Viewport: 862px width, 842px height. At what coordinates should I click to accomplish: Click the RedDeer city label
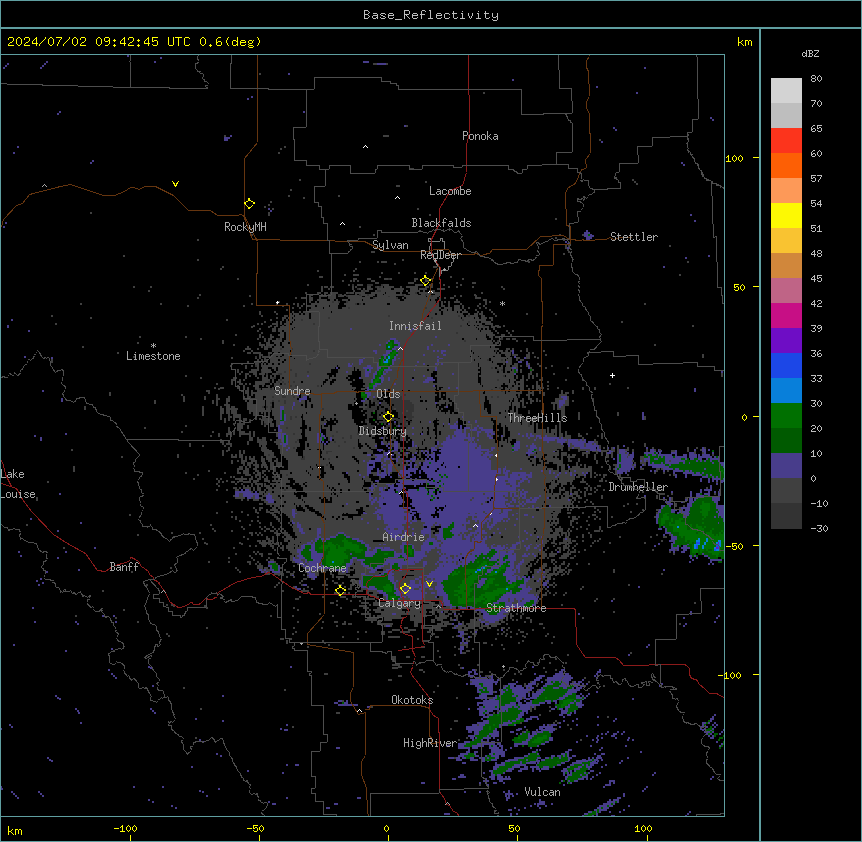pos(440,255)
